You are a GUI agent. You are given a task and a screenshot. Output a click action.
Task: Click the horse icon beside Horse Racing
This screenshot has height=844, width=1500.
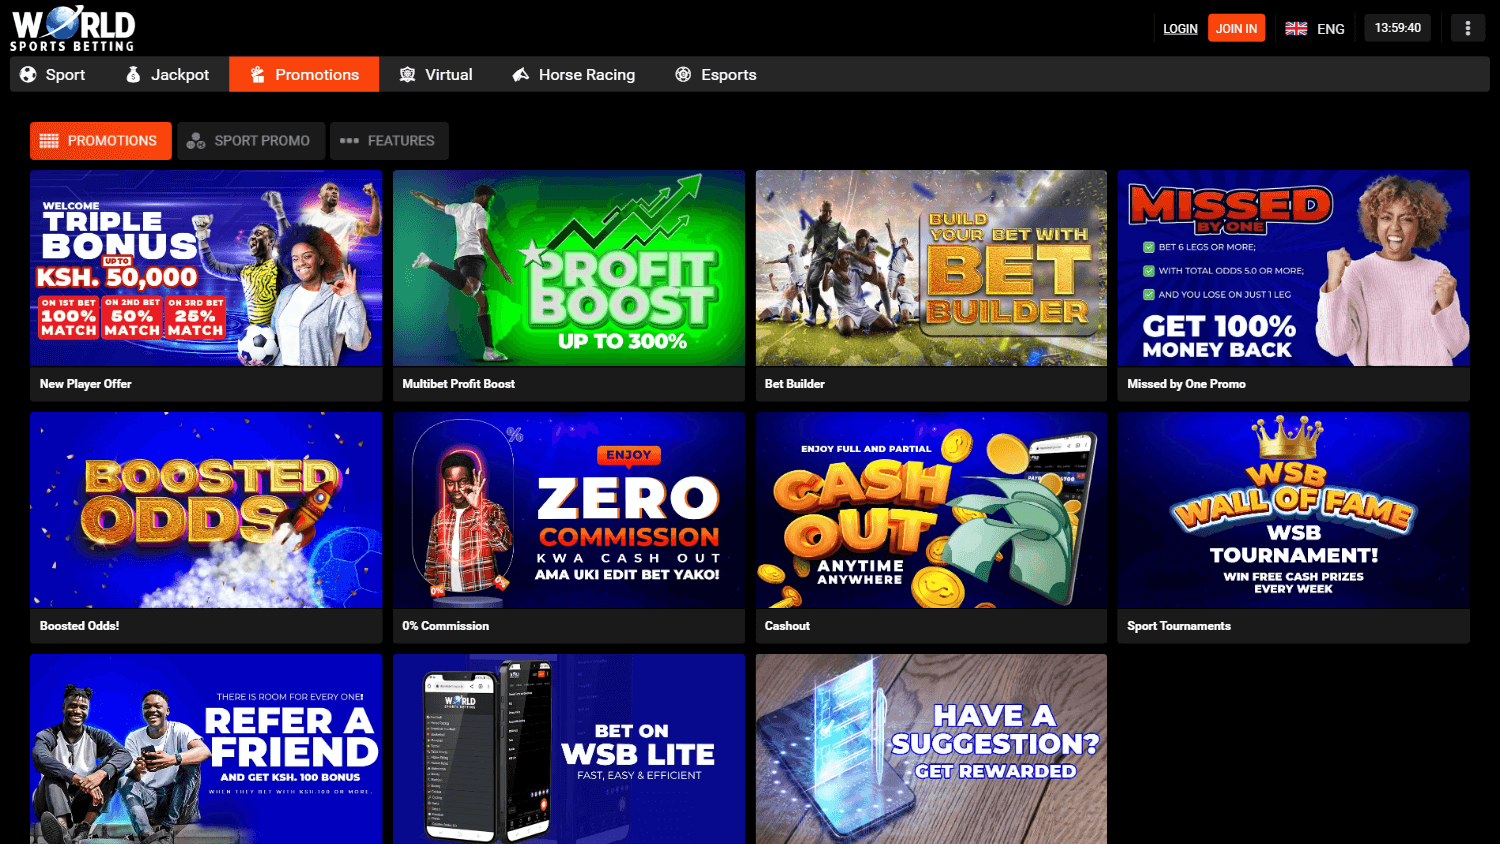[x=521, y=74]
